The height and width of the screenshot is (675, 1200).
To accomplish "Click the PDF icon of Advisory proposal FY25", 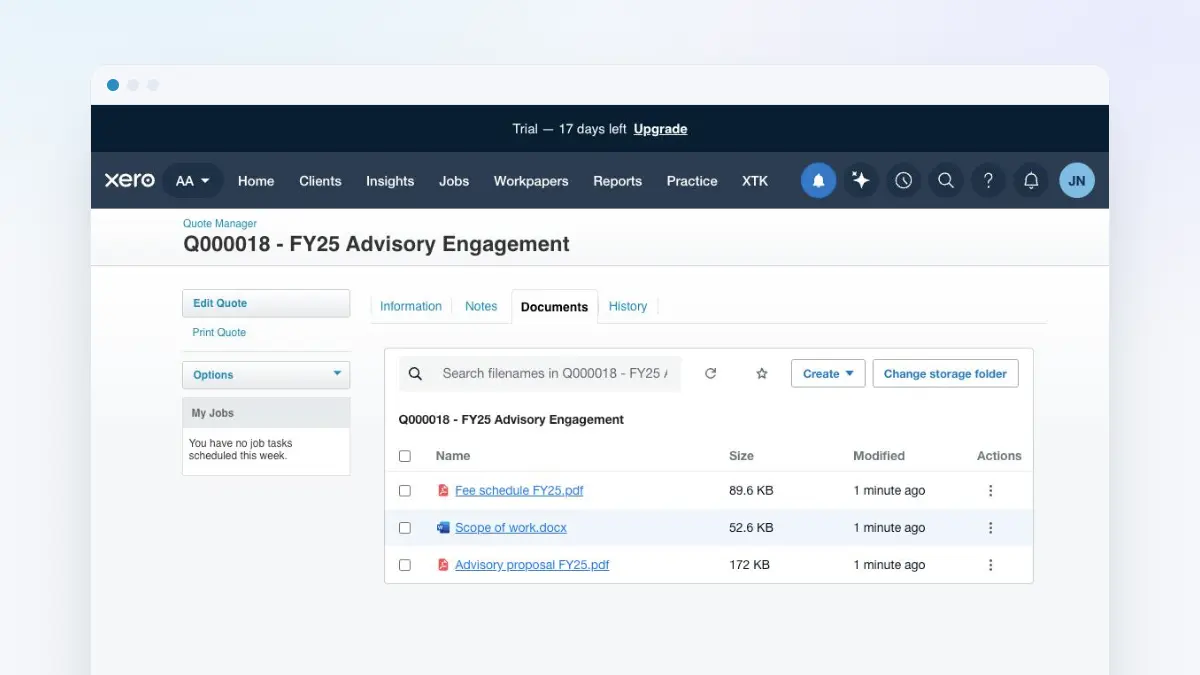I will tap(443, 565).
